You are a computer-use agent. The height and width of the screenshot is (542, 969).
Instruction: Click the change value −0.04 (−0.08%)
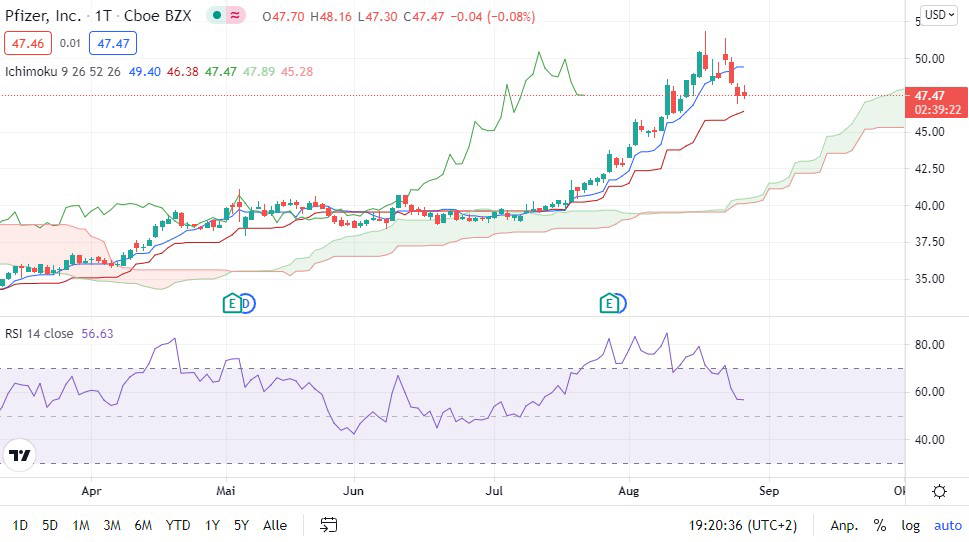click(493, 17)
